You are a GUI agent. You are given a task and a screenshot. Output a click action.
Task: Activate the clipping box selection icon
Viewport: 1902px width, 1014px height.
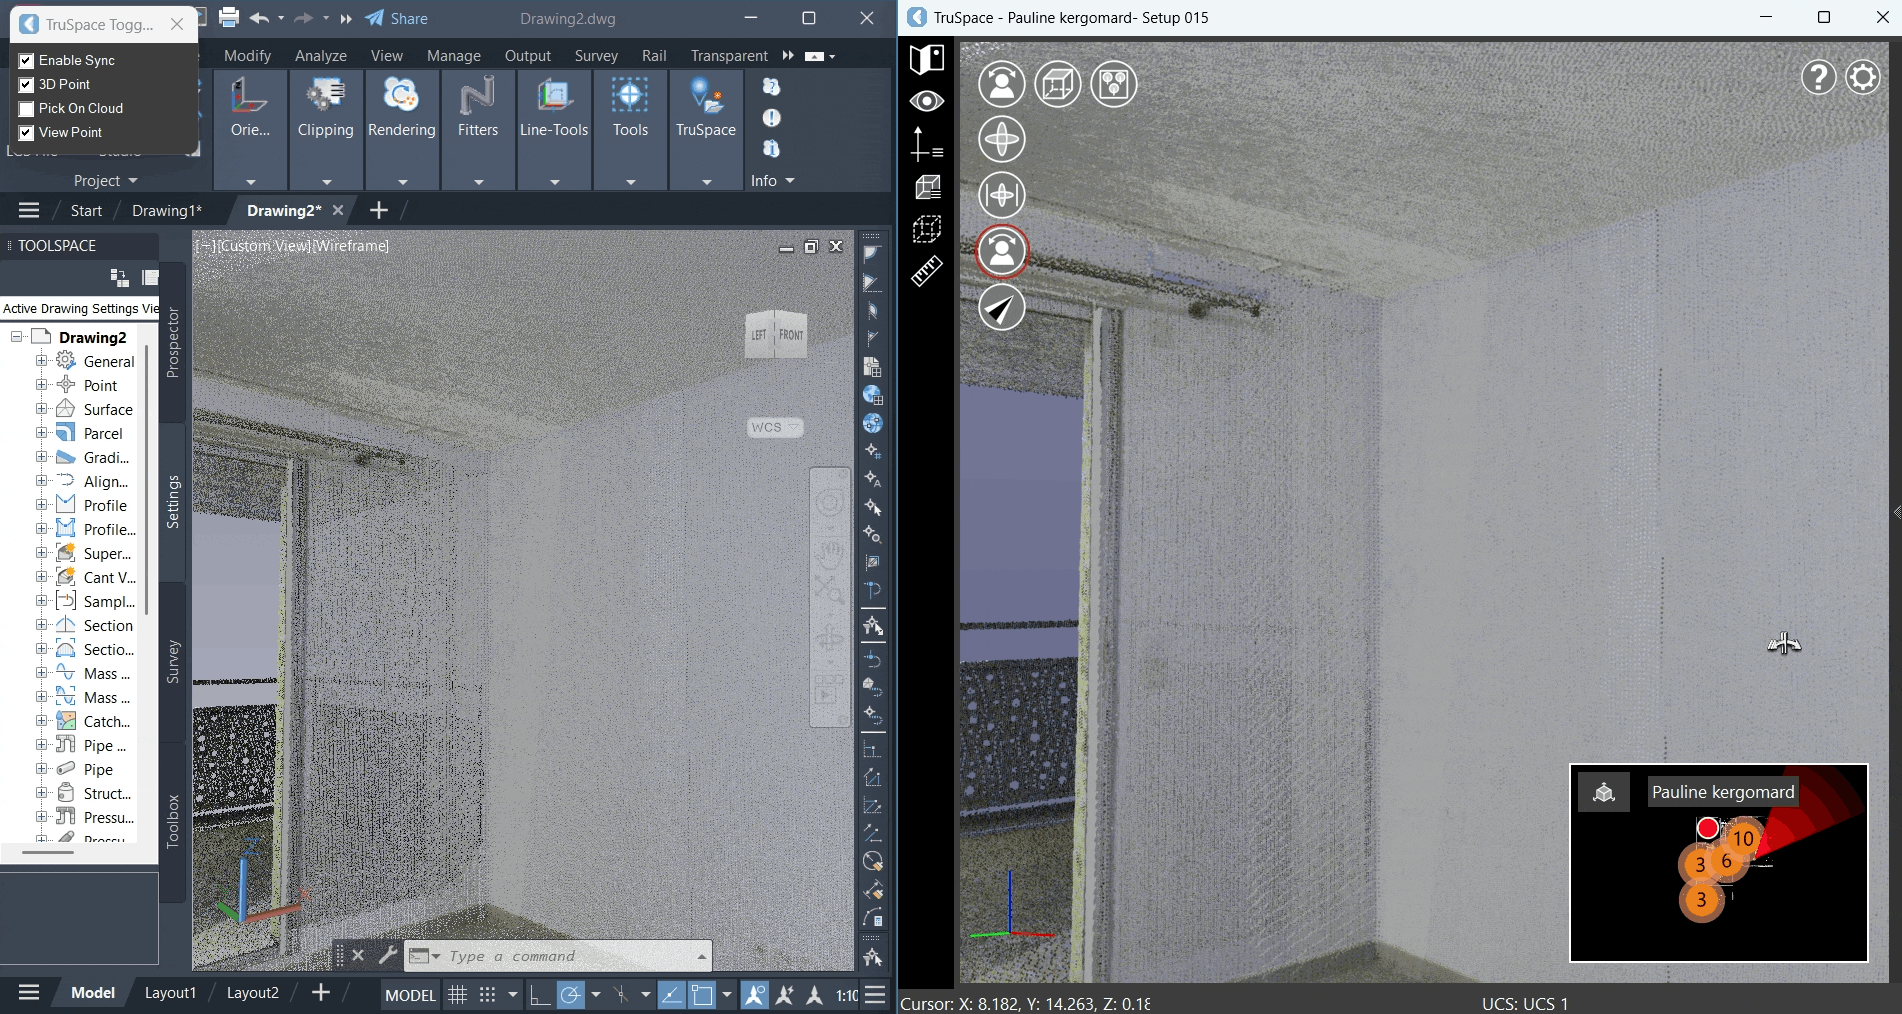tap(926, 228)
